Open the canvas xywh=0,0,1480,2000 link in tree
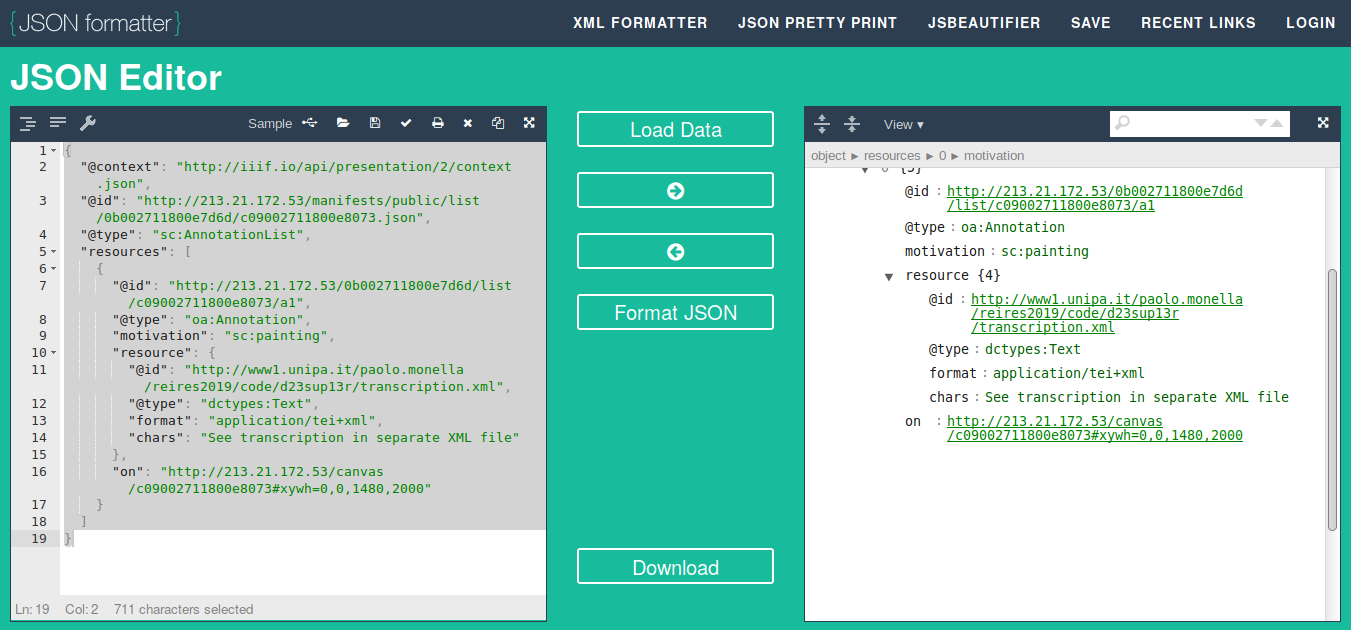Viewport: 1351px width, 630px height. coord(1094,428)
